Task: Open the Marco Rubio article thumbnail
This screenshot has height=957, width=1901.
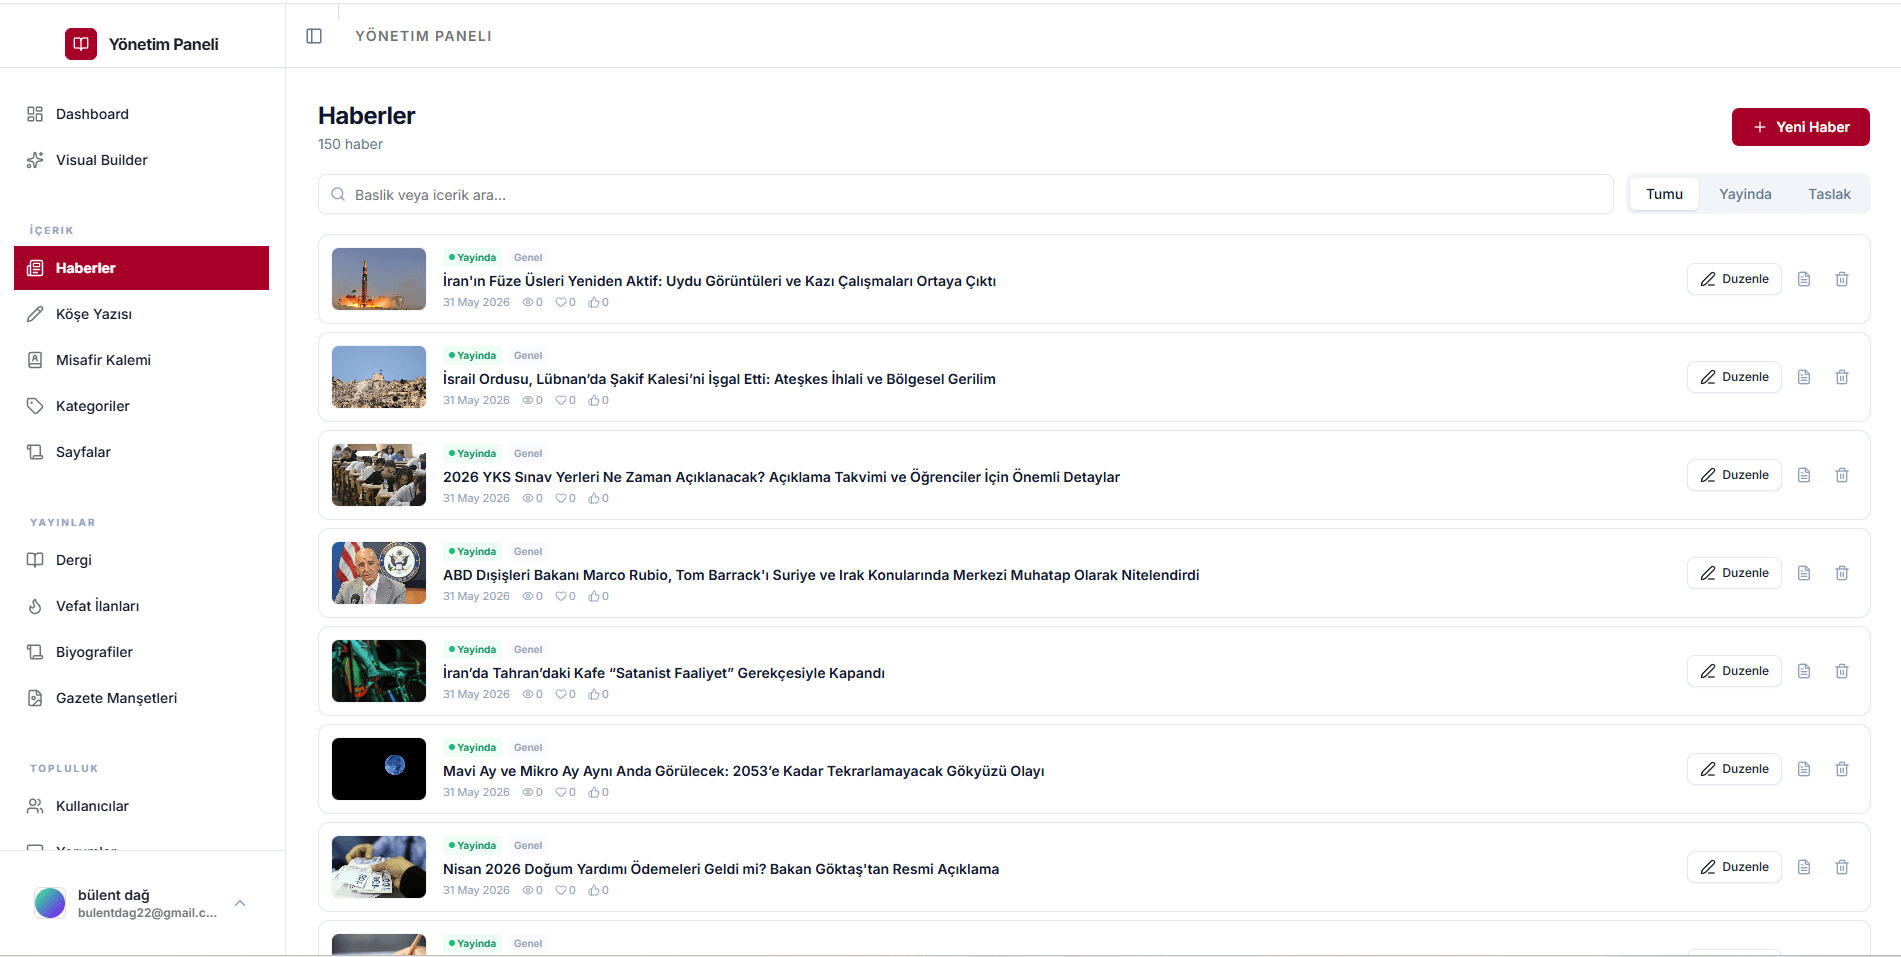Action: [379, 573]
